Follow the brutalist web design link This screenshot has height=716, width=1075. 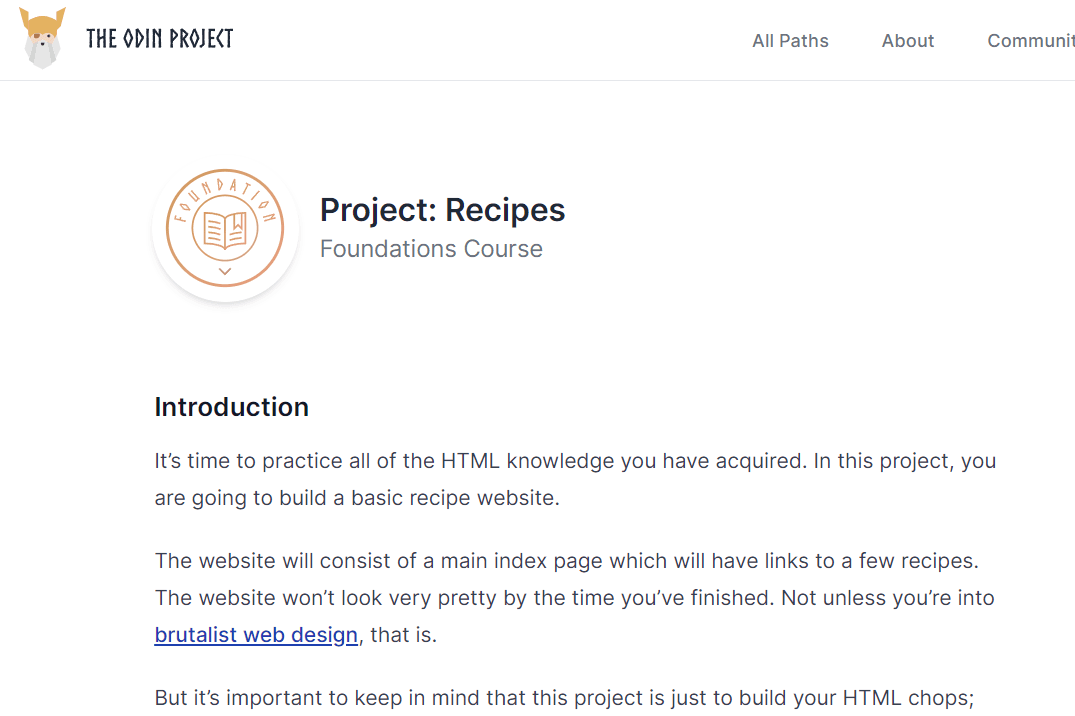(x=256, y=635)
